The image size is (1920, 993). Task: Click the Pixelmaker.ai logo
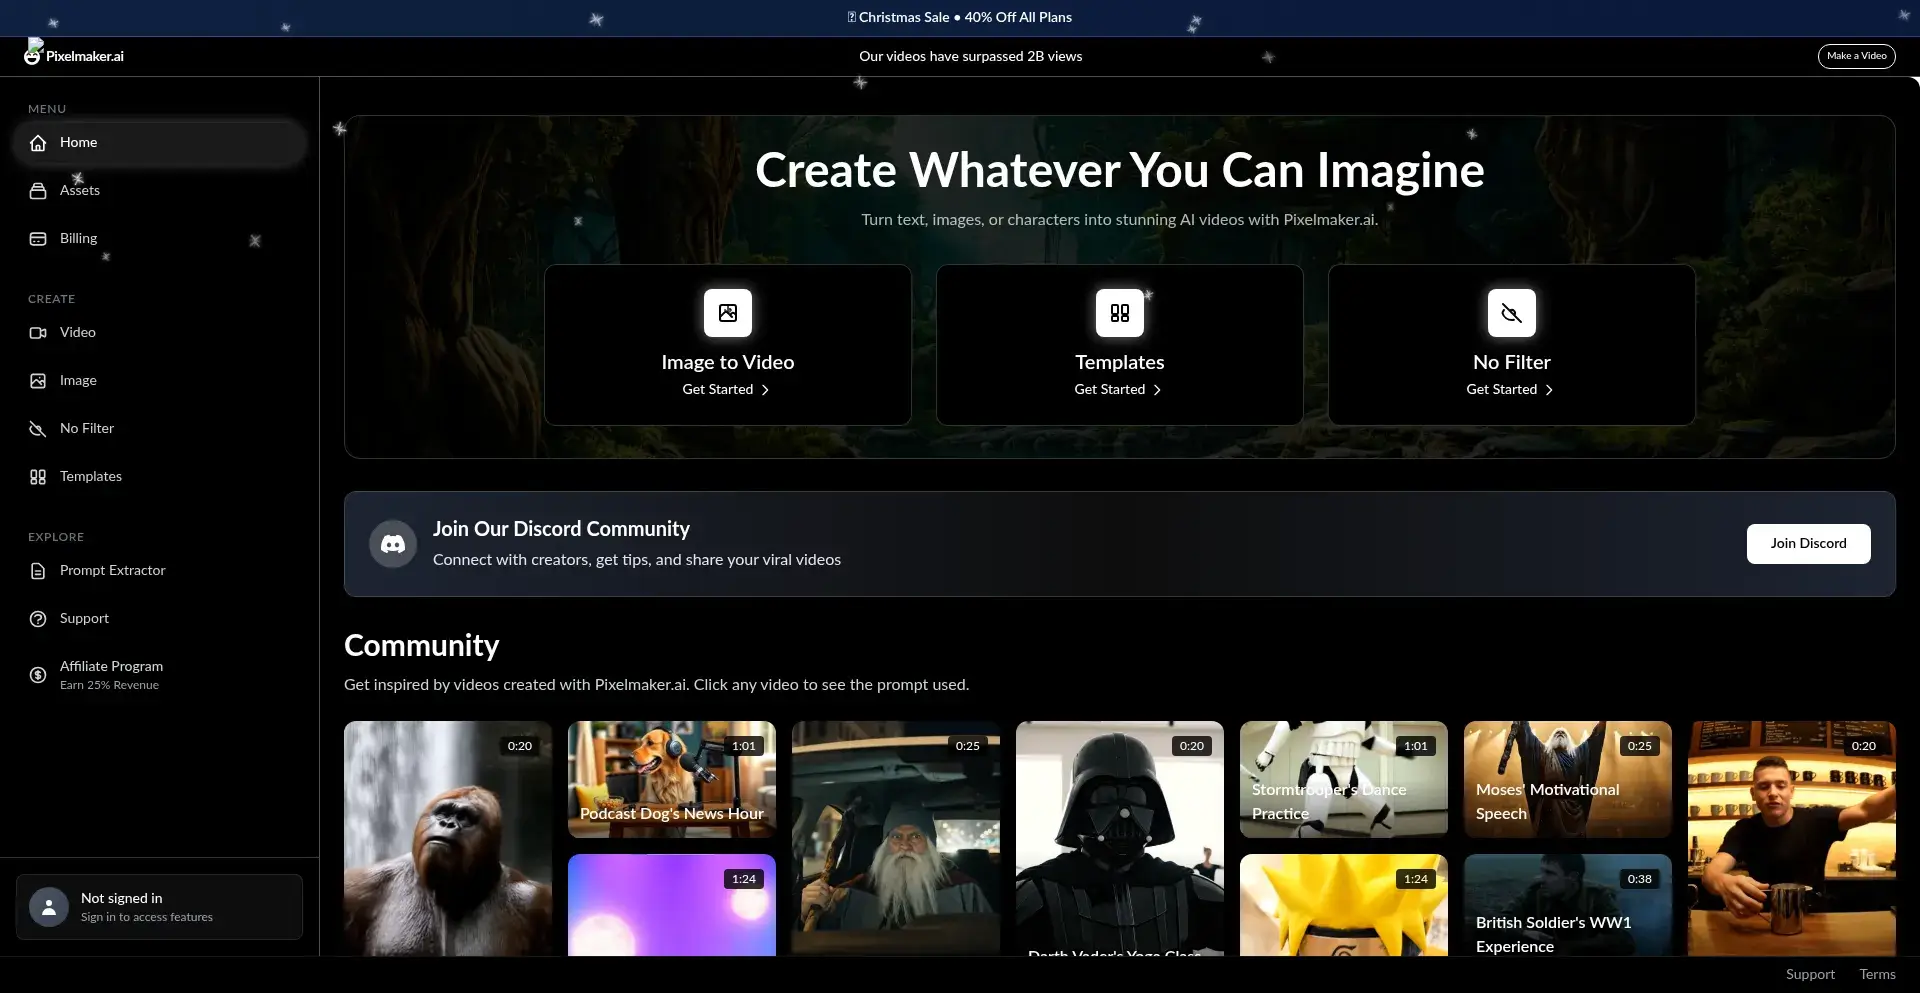73,55
